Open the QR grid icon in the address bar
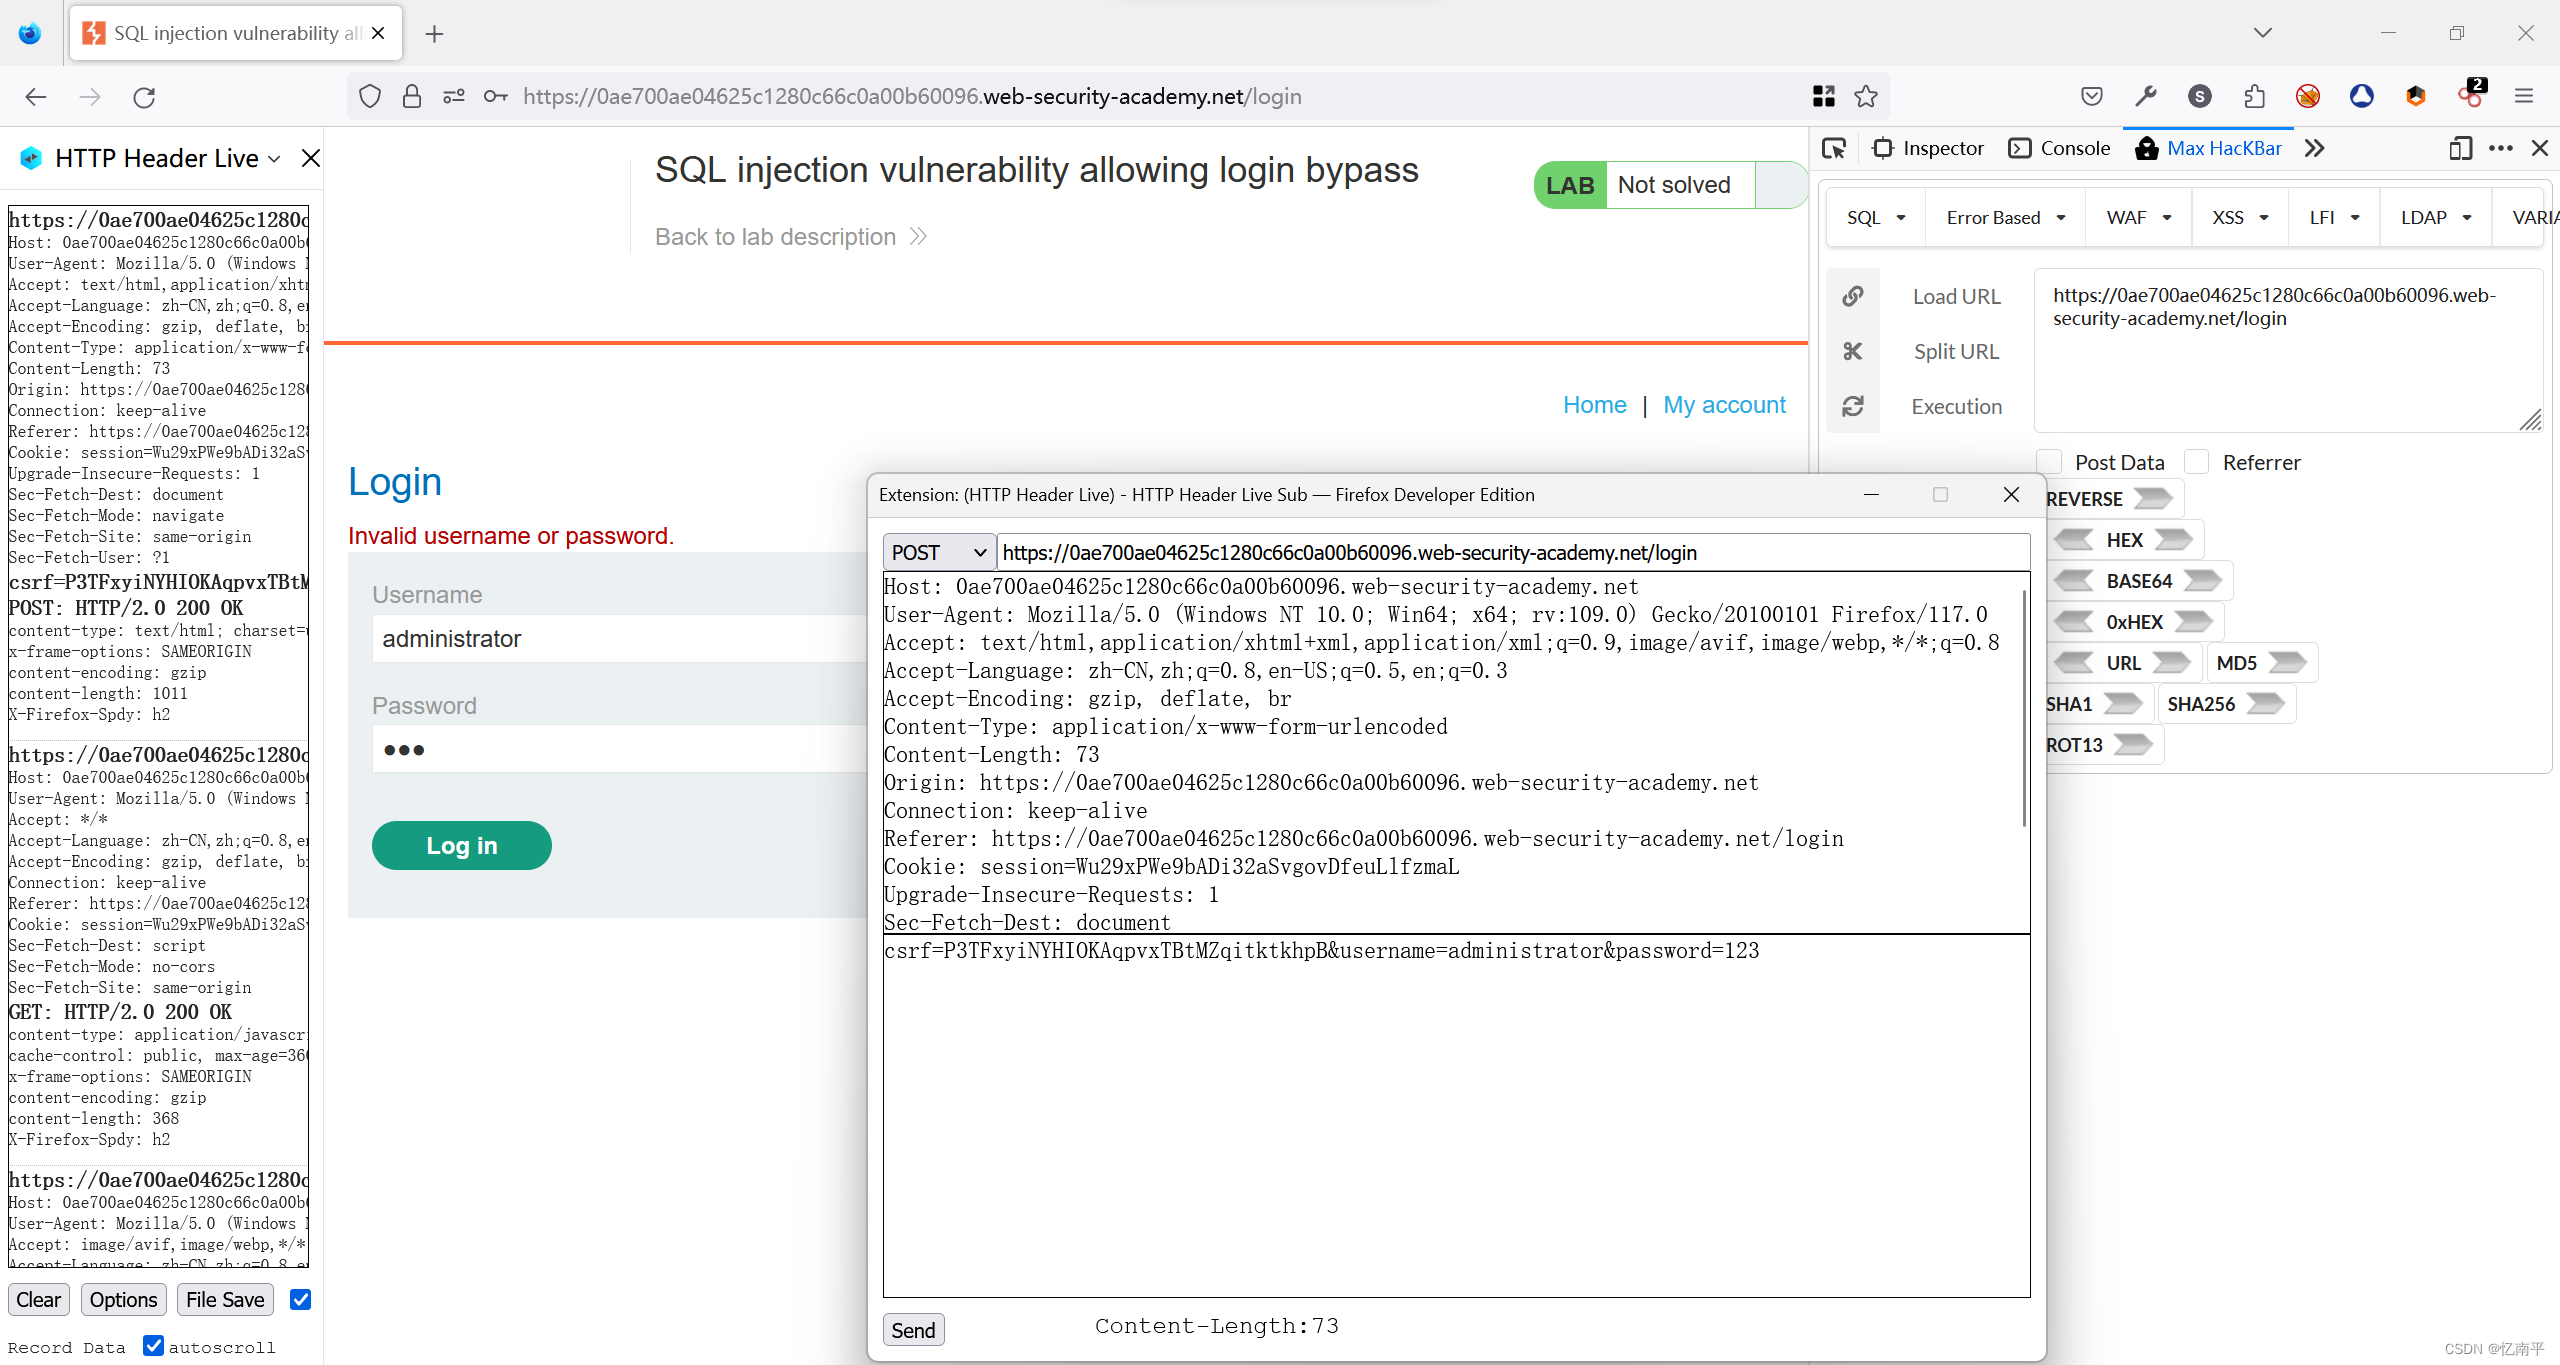 1824,96
